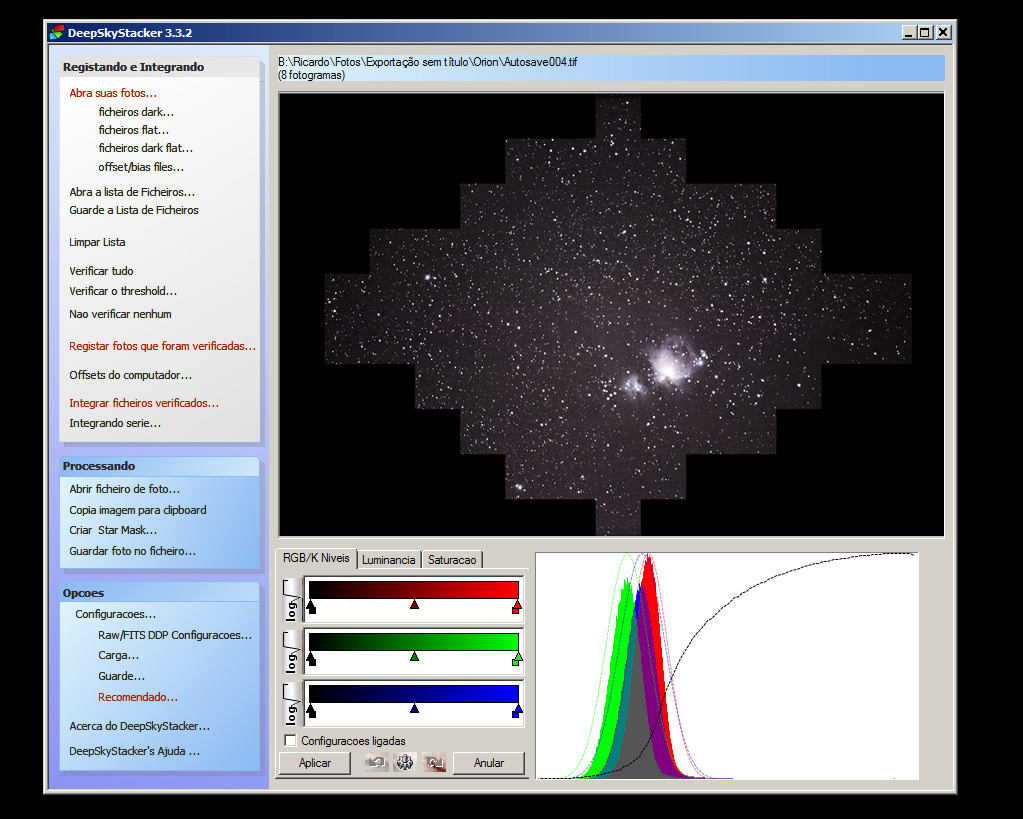Click Abra a lista de Ficheiros

132,192
